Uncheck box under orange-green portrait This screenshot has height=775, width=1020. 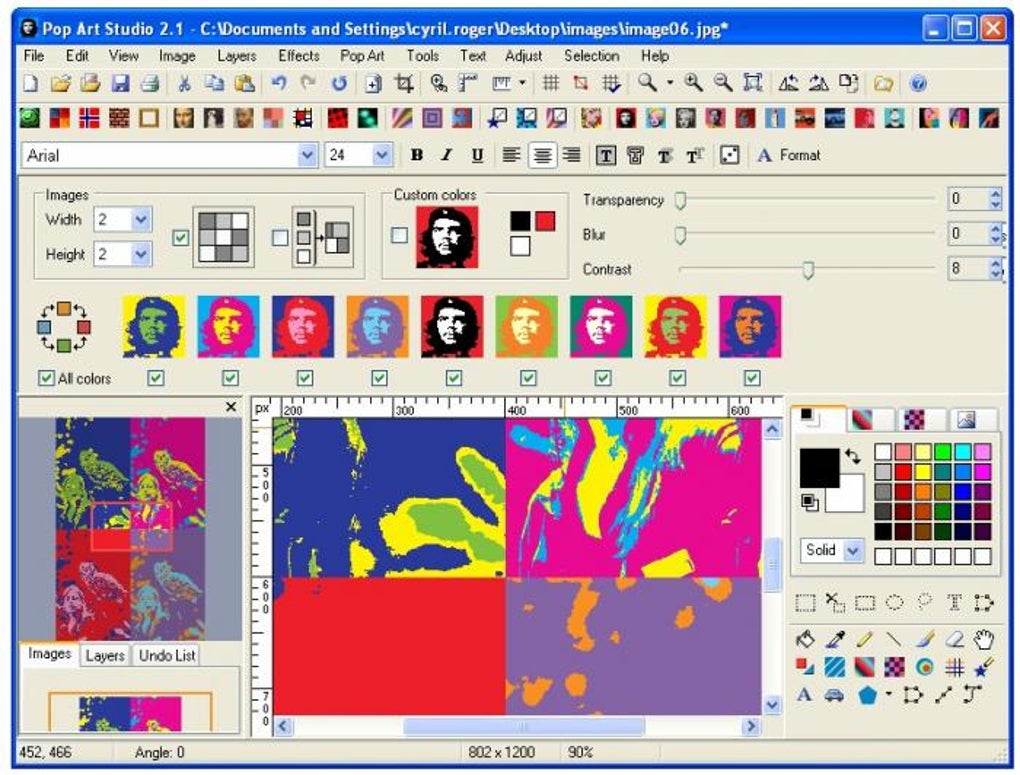coord(528,378)
